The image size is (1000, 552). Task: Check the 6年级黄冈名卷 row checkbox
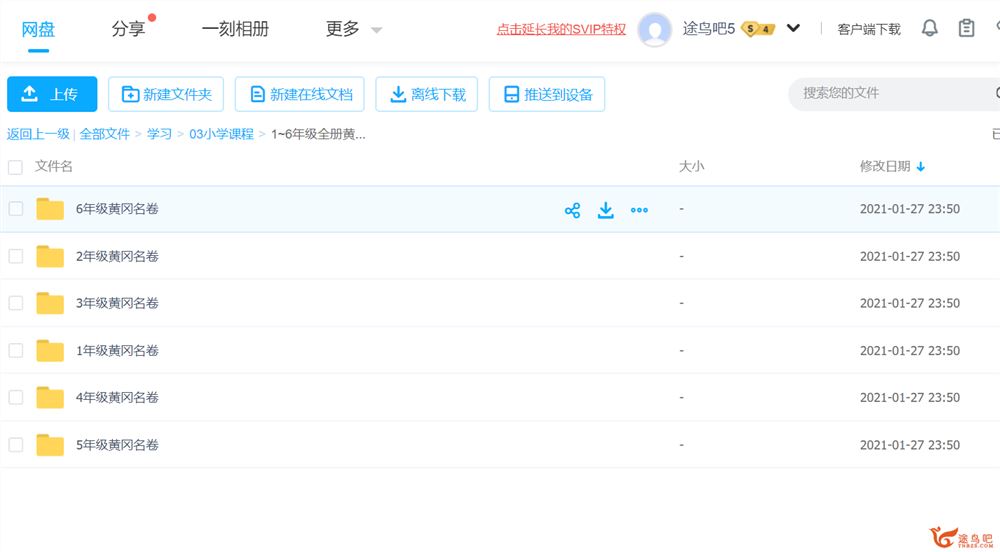point(15,208)
